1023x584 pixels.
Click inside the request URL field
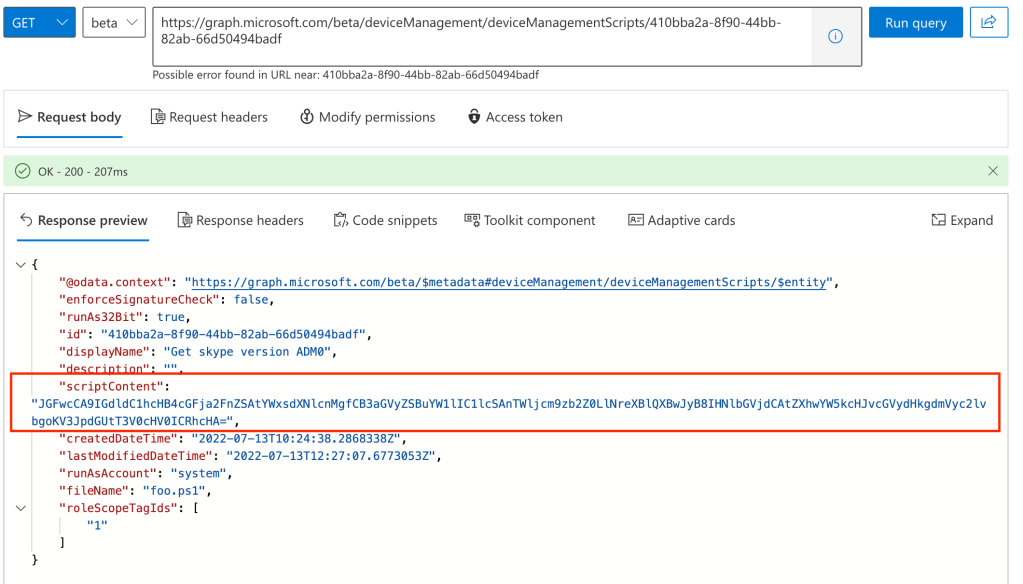[x=480, y=31]
